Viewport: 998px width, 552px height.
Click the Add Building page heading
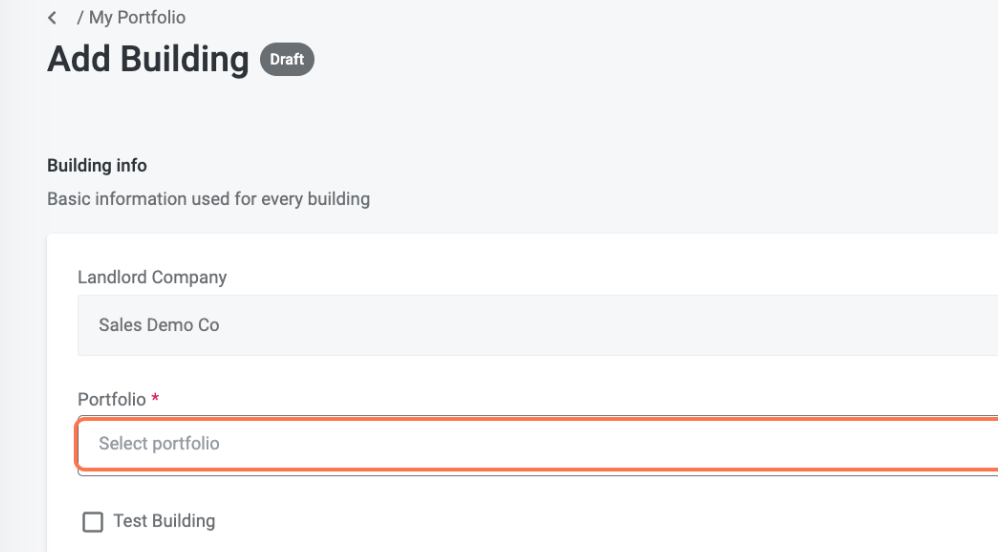click(147, 60)
